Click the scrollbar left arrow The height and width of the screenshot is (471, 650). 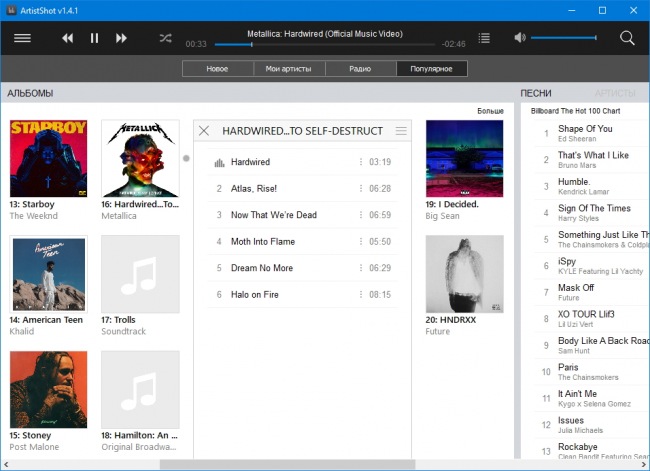(x=6, y=465)
